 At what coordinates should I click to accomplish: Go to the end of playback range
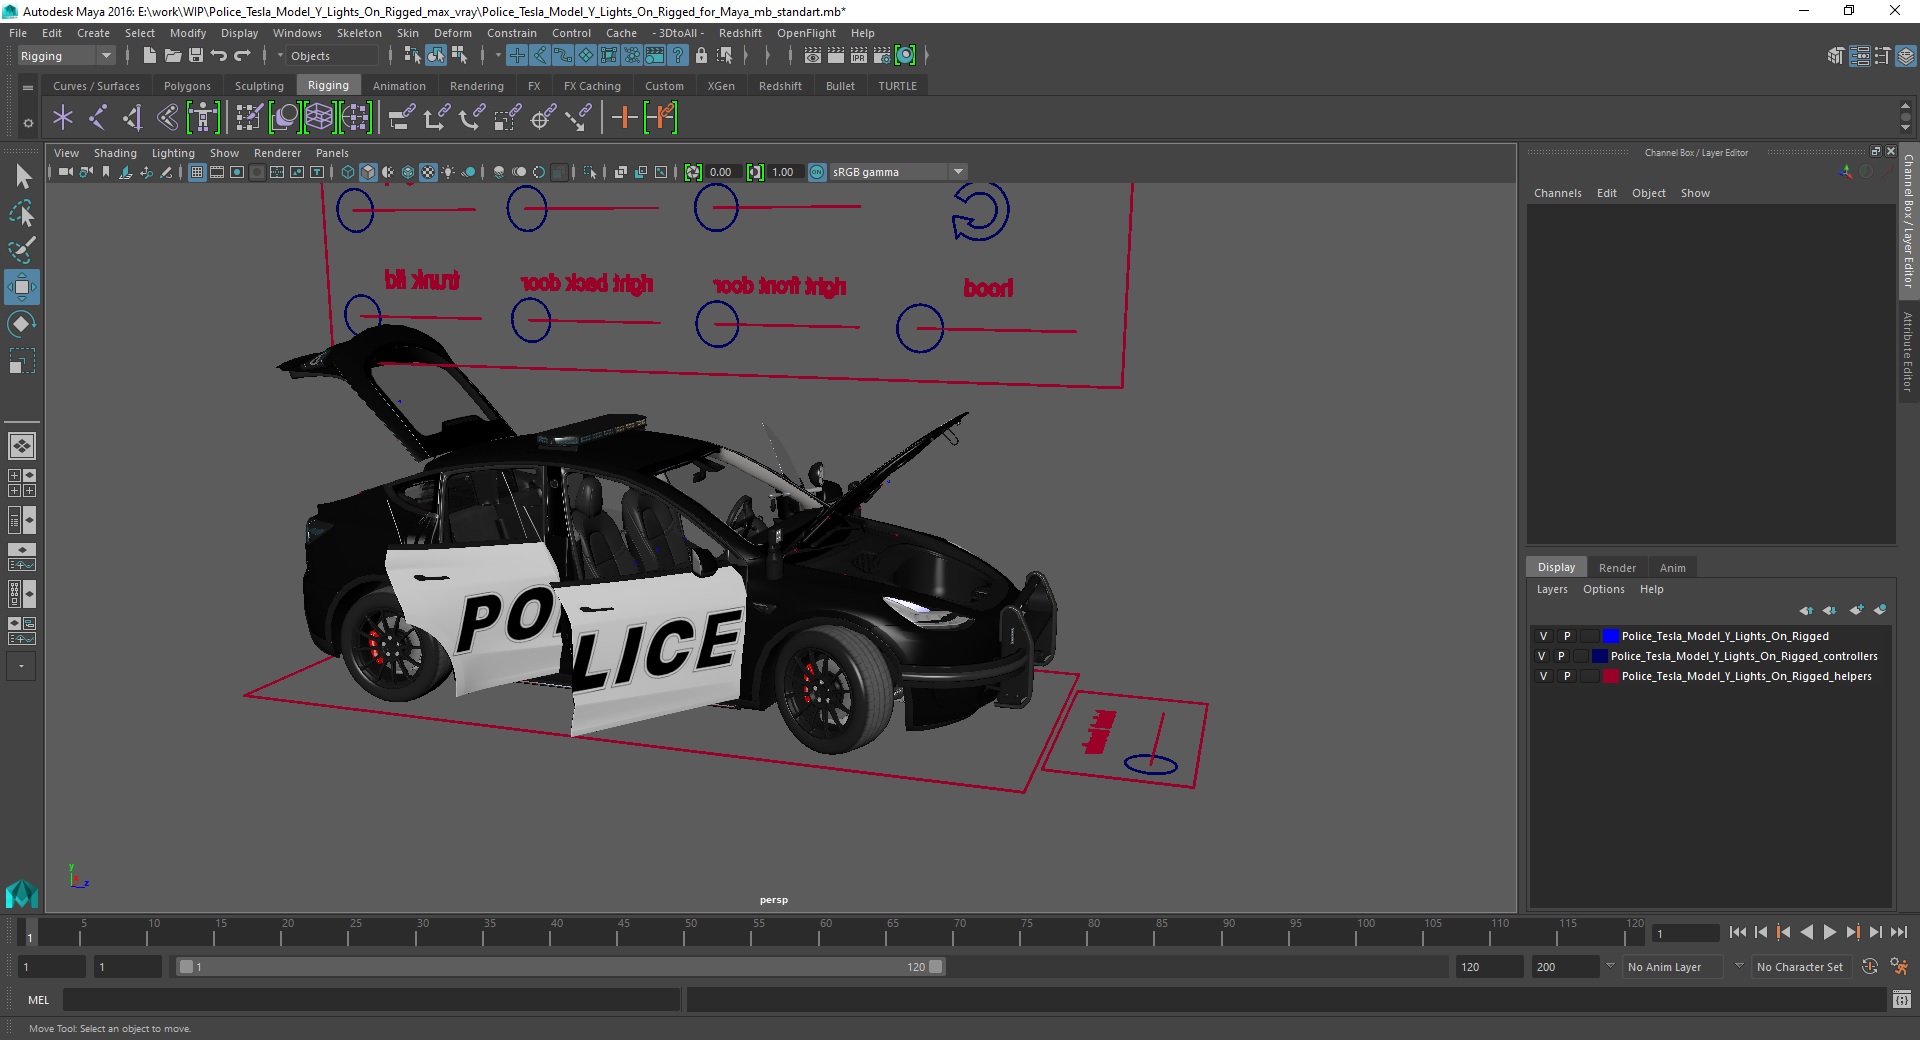1898,932
